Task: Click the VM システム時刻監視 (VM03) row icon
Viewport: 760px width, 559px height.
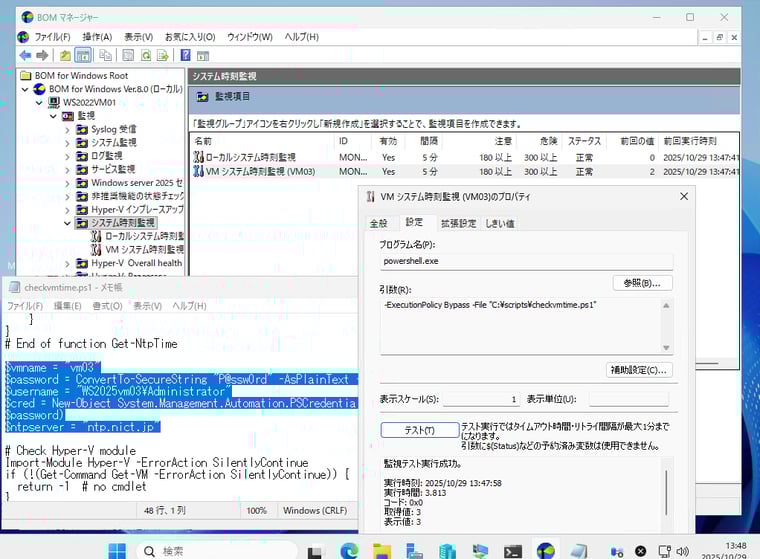Action: pos(198,171)
